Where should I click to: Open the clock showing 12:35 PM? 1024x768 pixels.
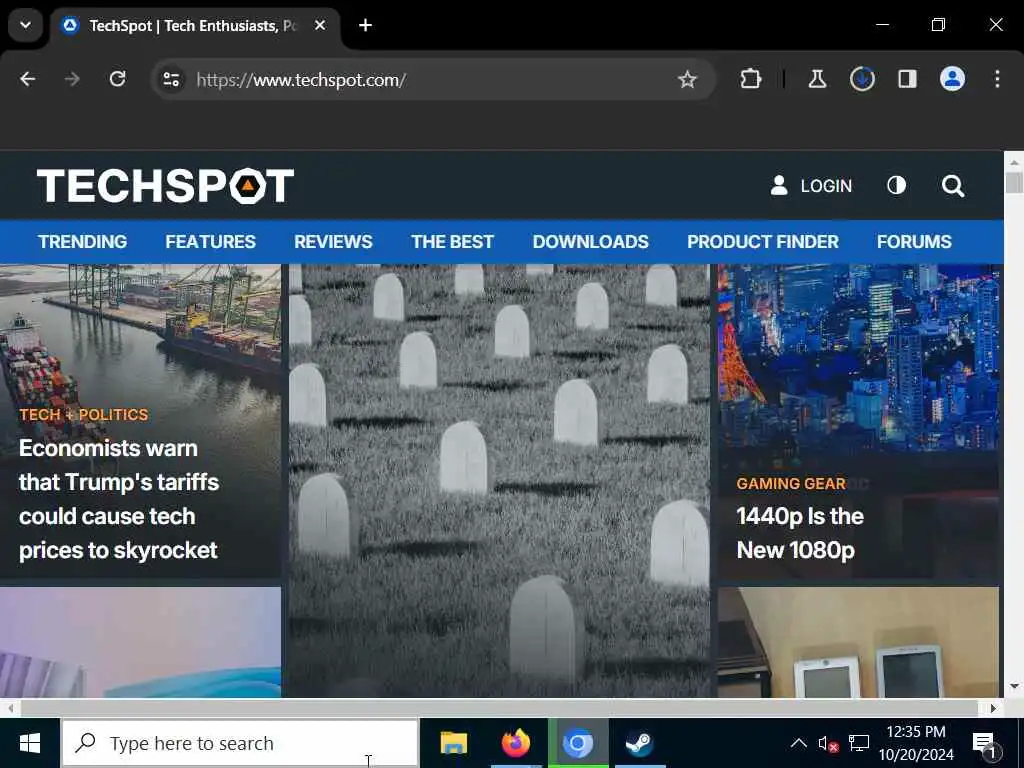pos(916,743)
